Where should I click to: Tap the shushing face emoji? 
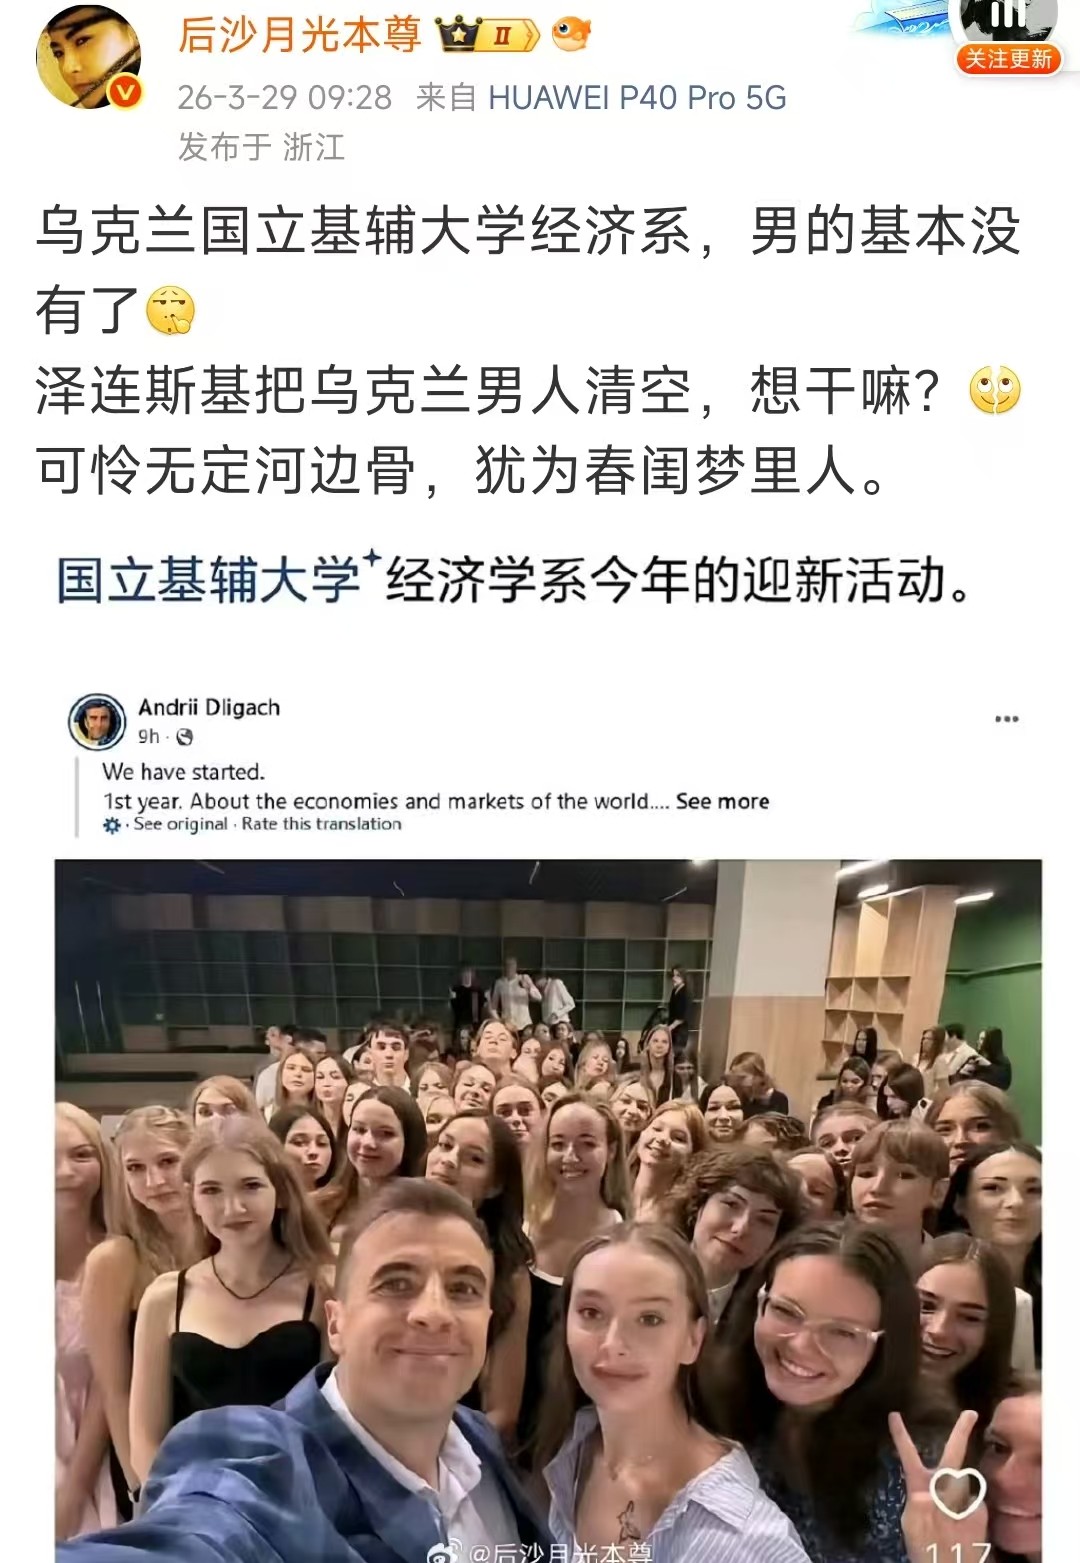click(x=170, y=310)
